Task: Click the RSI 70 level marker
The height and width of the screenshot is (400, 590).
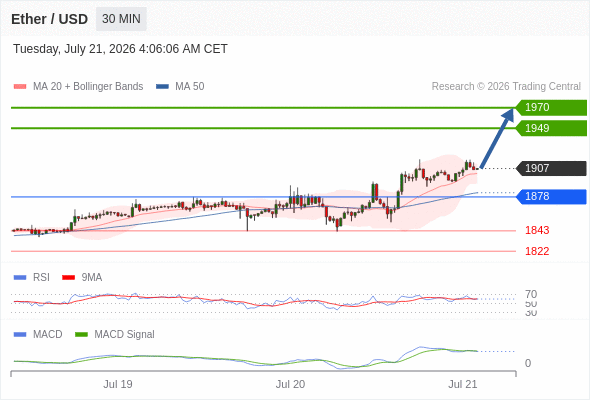Action: (x=531, y=294)
